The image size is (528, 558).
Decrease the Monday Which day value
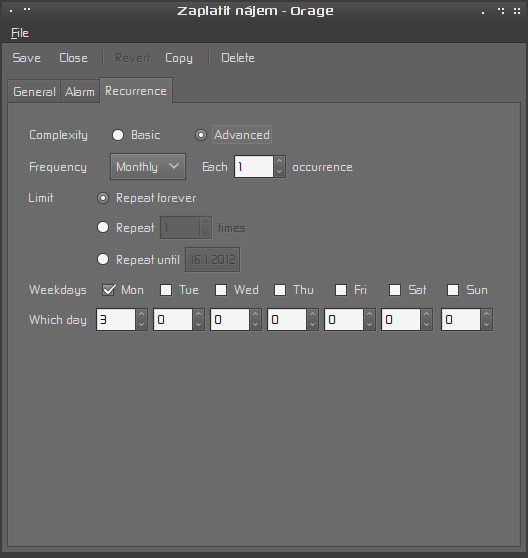pyautogui.click(x=141, y=325)
